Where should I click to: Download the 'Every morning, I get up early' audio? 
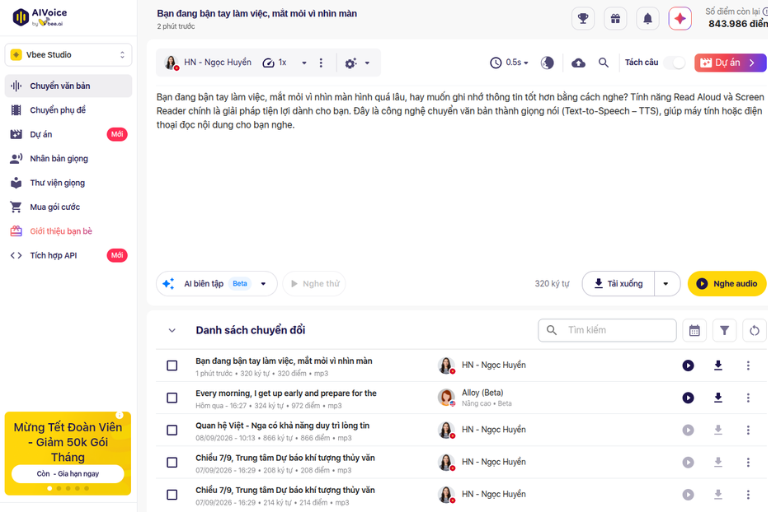(x=718, y=398)
